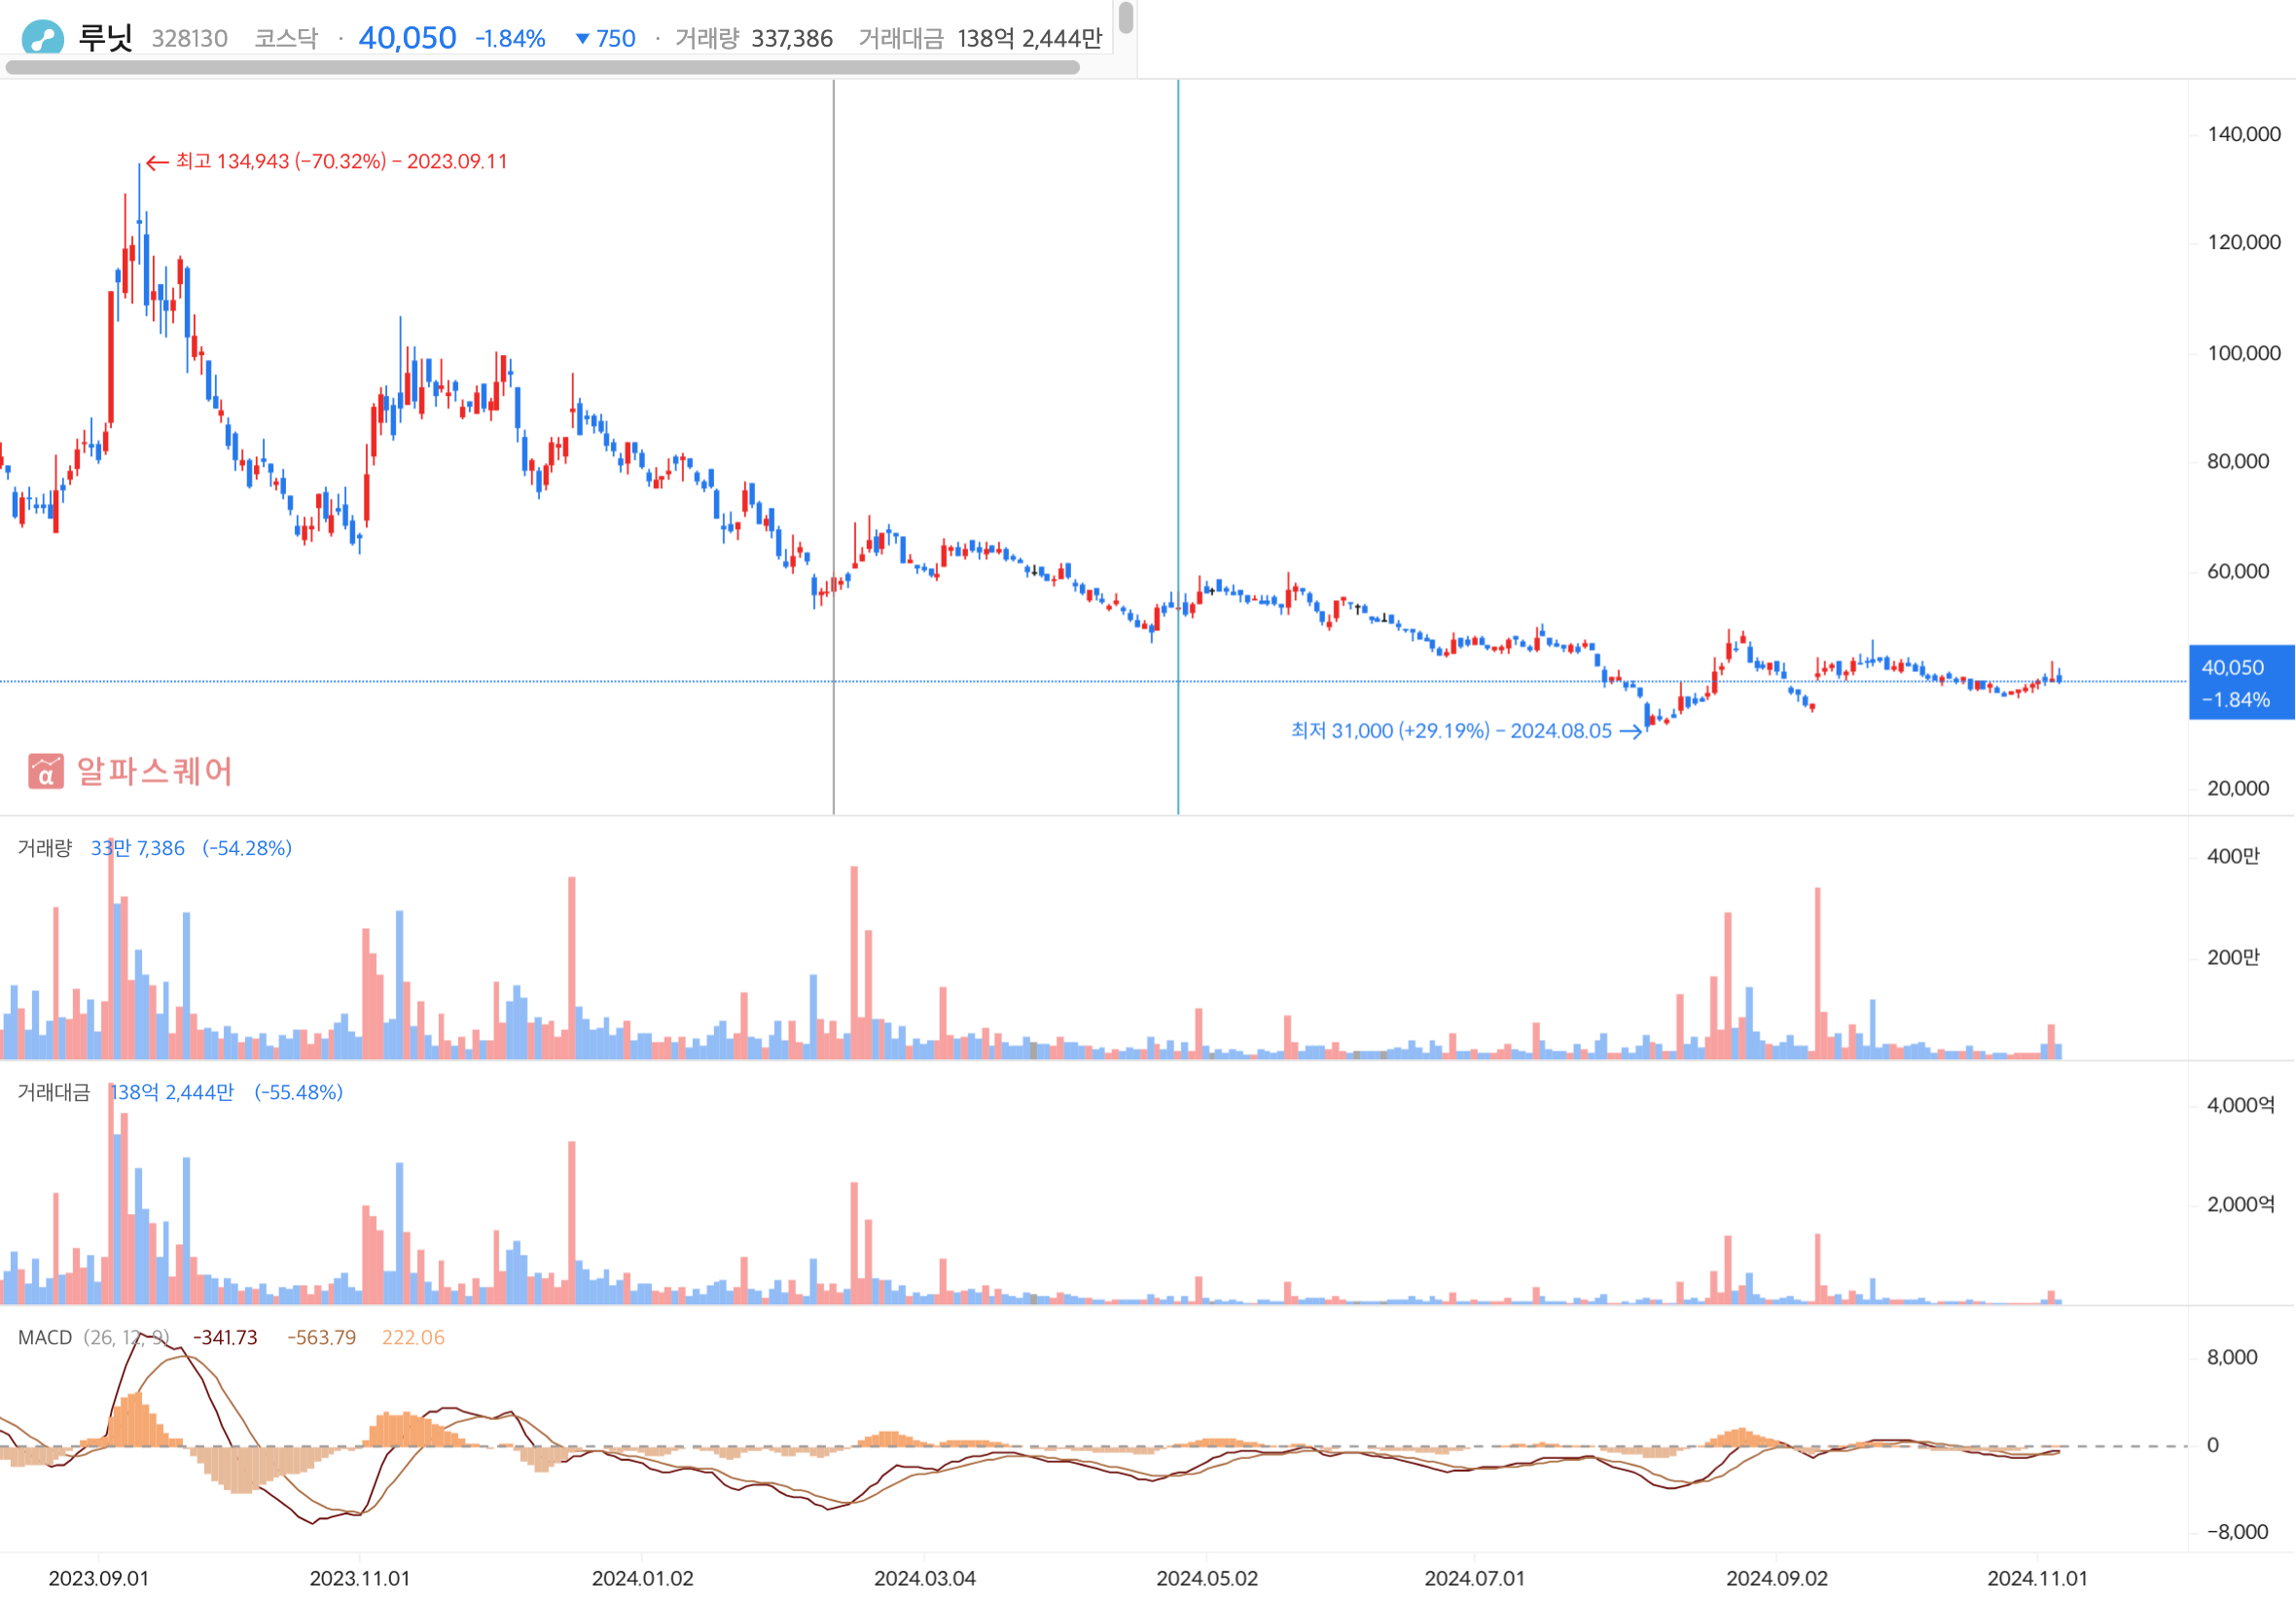Click the MACD histogram value 222.06
2296x1603 pixels.
[x=413, y=1338]
